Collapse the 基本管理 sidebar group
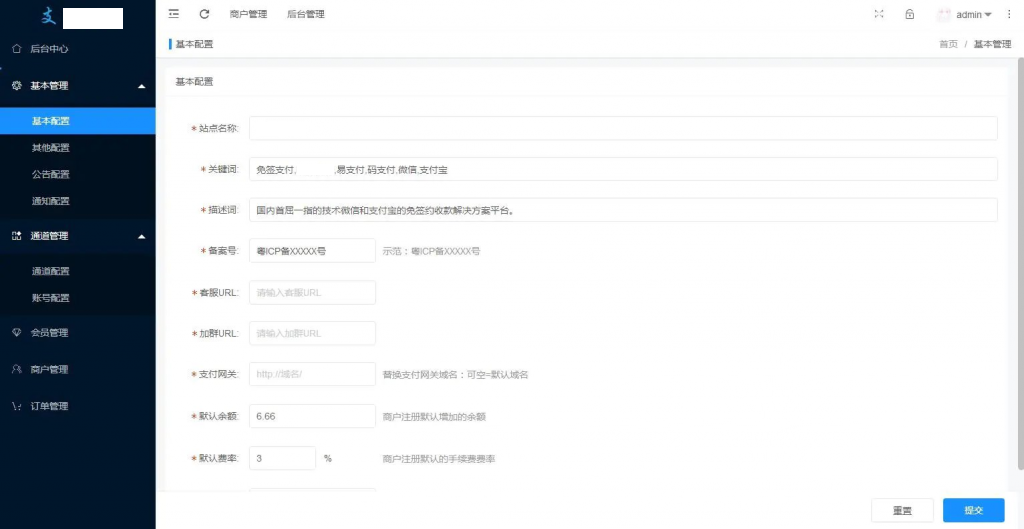1024x529 pixels. point(141,86)
